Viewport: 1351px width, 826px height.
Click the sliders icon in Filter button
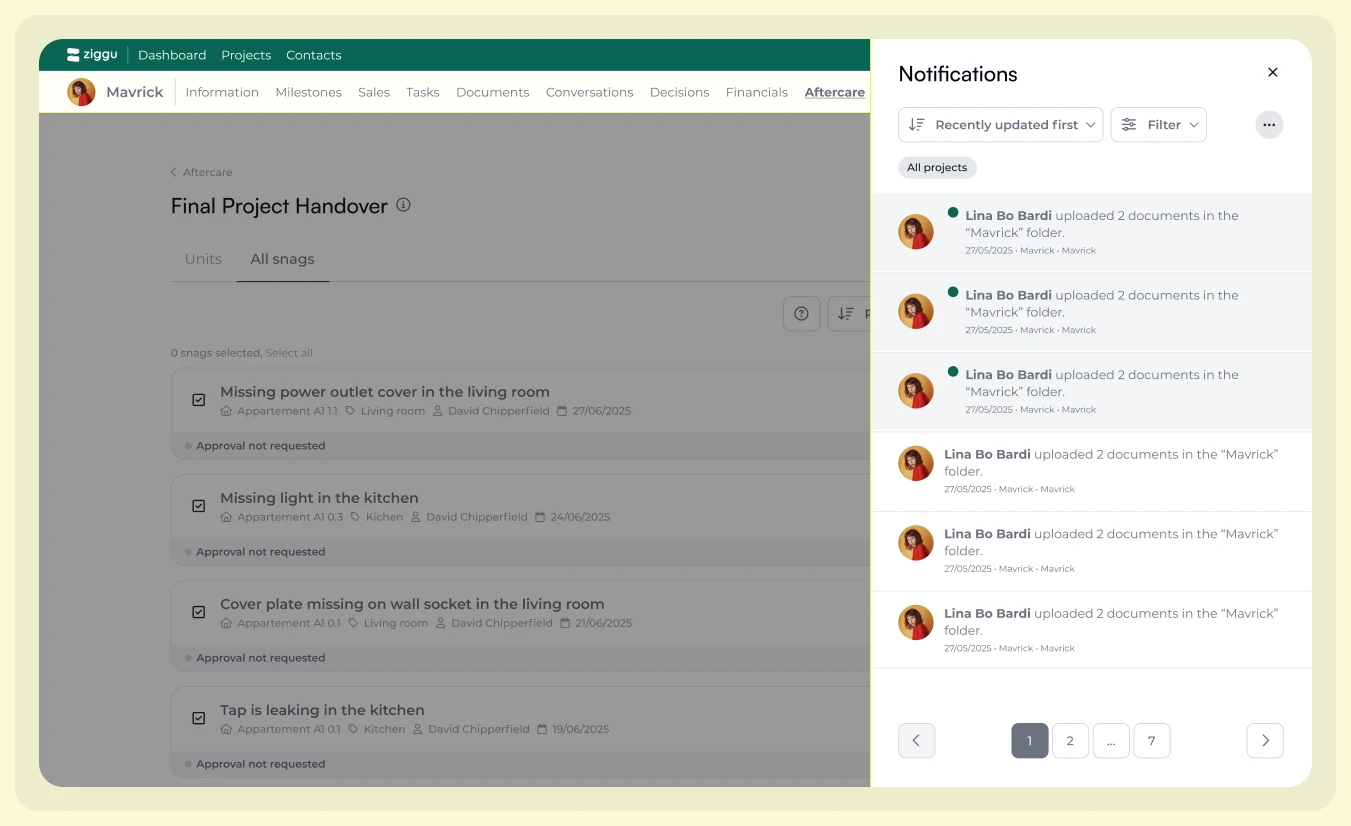1129,125
